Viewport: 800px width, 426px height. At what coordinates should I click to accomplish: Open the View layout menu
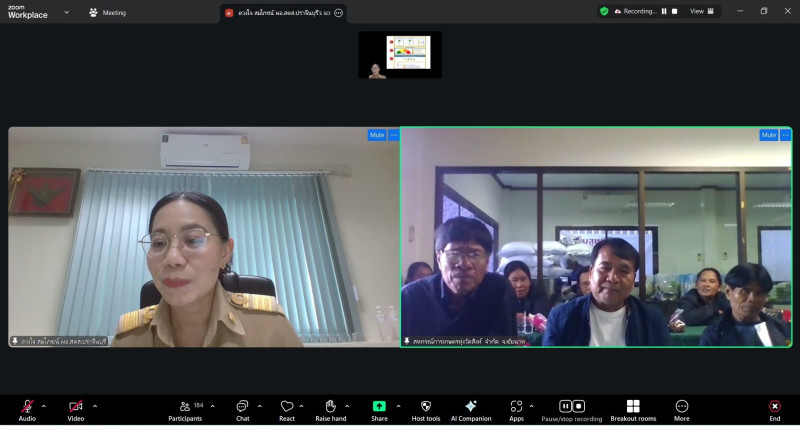point(700,11)
